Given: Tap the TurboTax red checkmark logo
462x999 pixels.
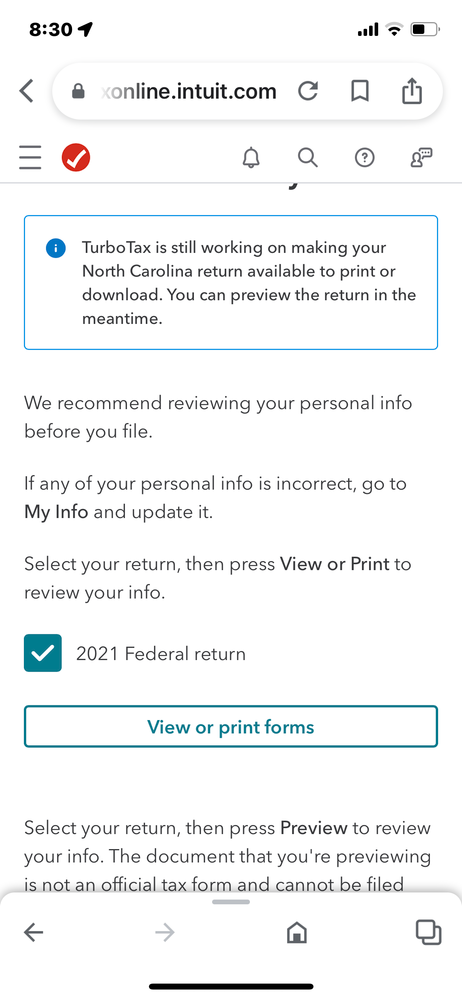Looking at the screenshot, I should 76,157.
